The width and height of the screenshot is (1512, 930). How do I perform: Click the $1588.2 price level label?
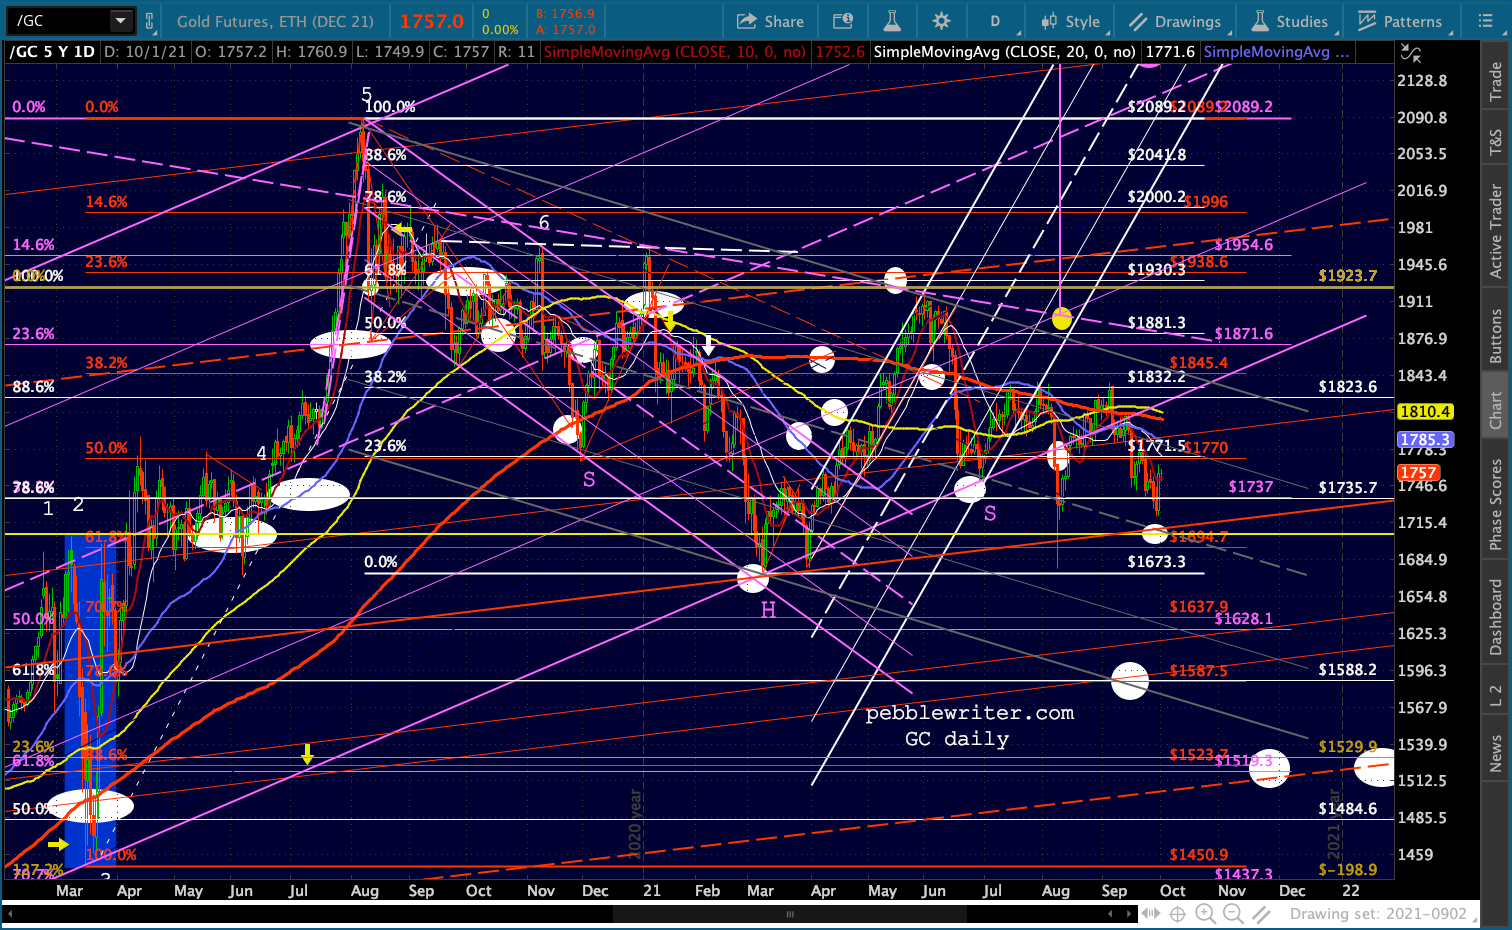tap(1347, 670)
